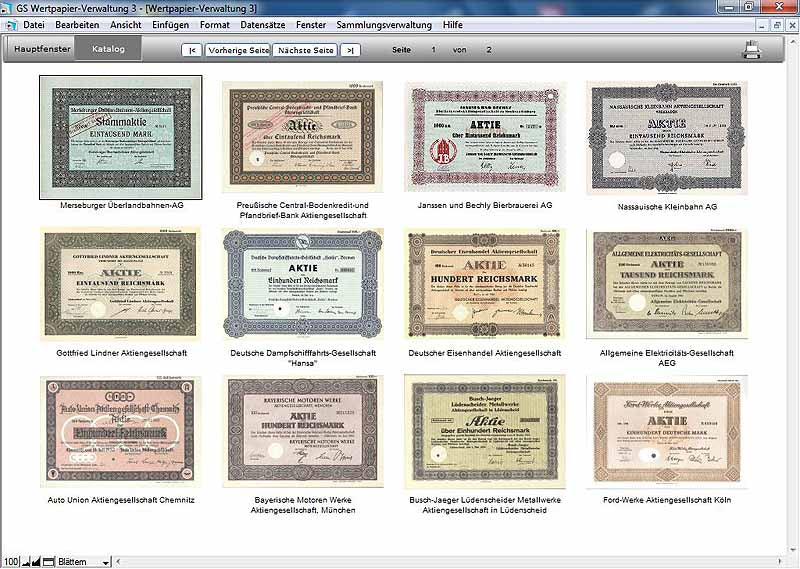800x569 pixels.
Task: Click the printer icon
Action: point(751,49)
